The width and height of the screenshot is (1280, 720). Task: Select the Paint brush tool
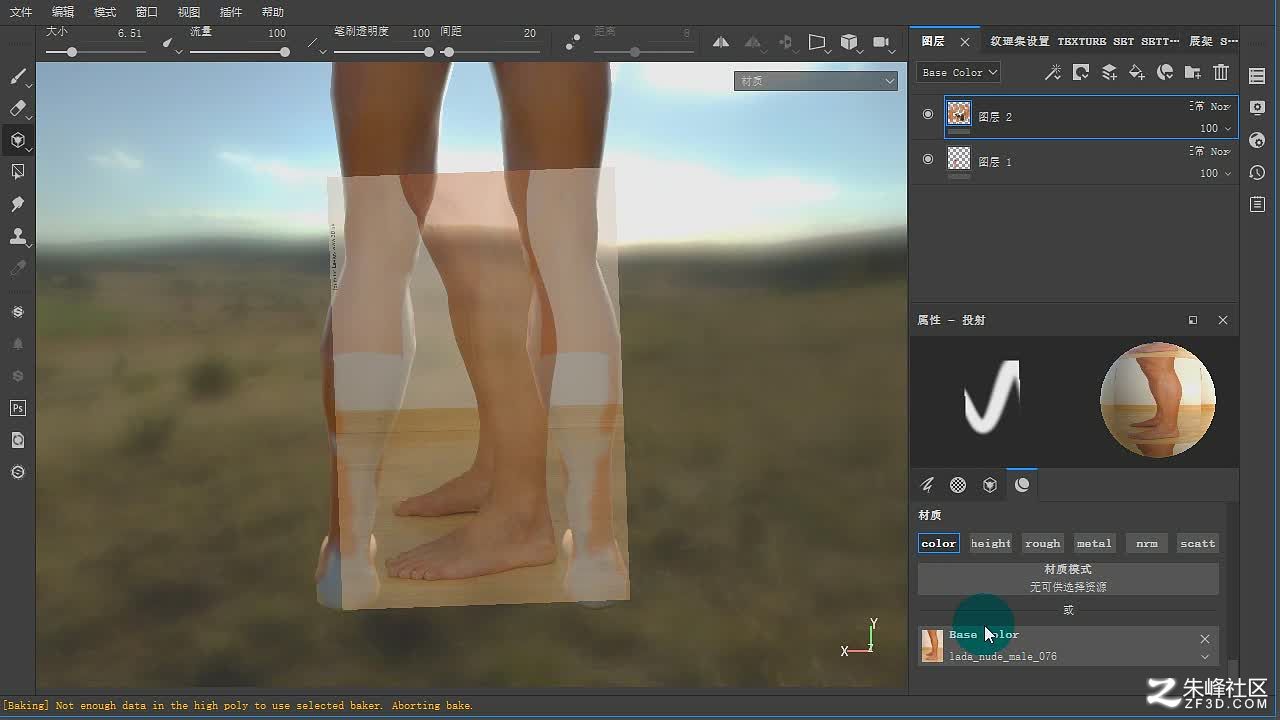[17, 77]
